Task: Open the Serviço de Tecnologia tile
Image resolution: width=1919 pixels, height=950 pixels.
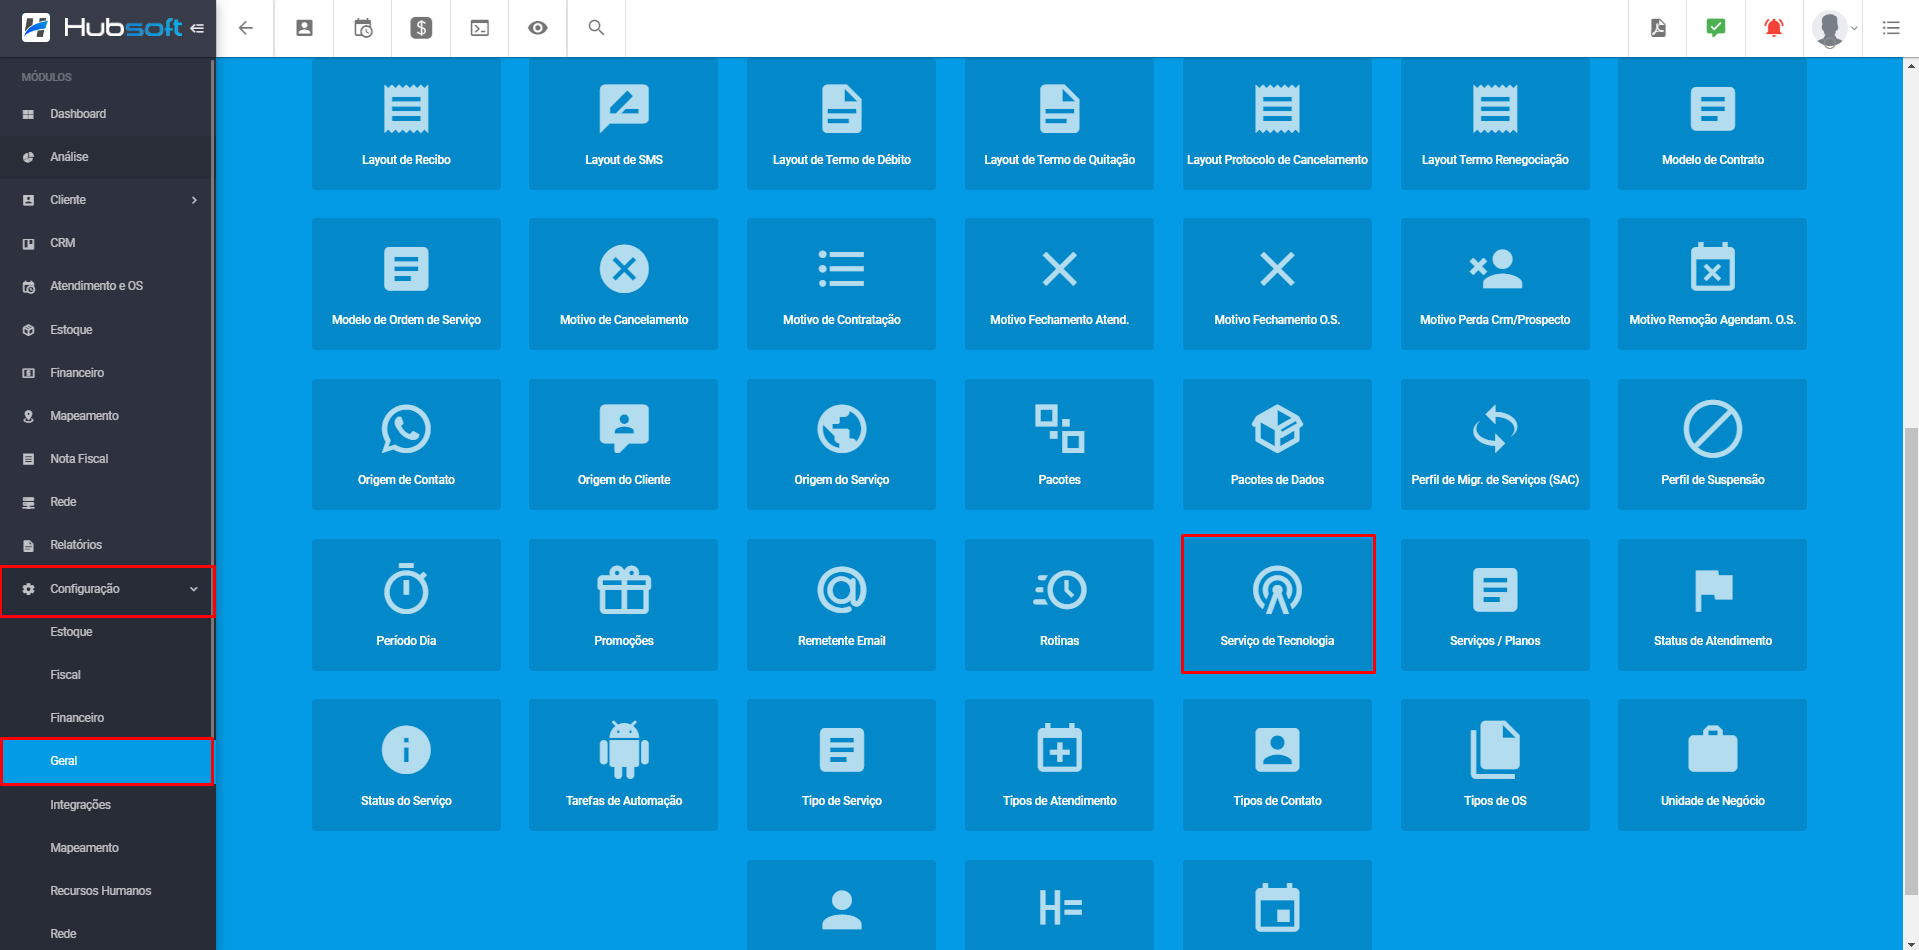Action: [x=1277, y=605]
